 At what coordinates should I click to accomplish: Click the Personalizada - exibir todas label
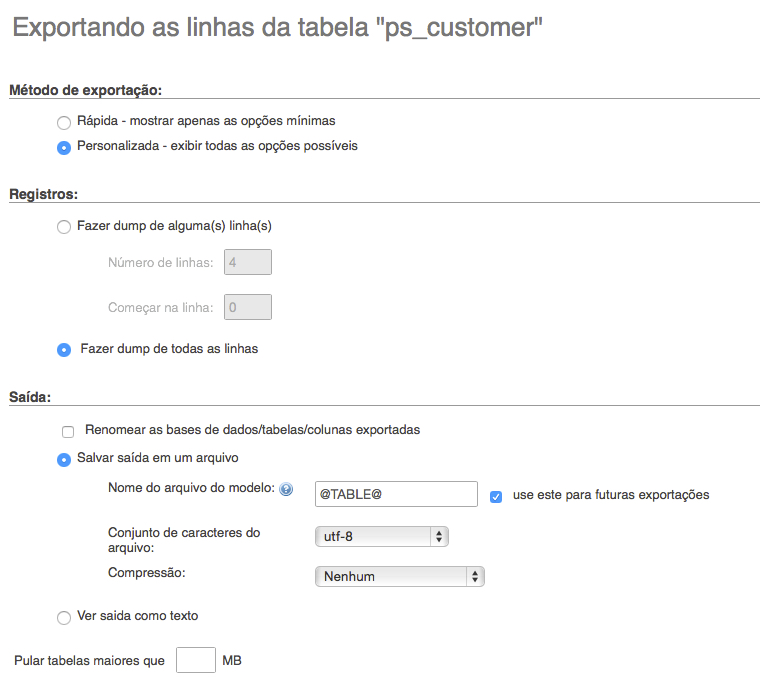(217, 146)
